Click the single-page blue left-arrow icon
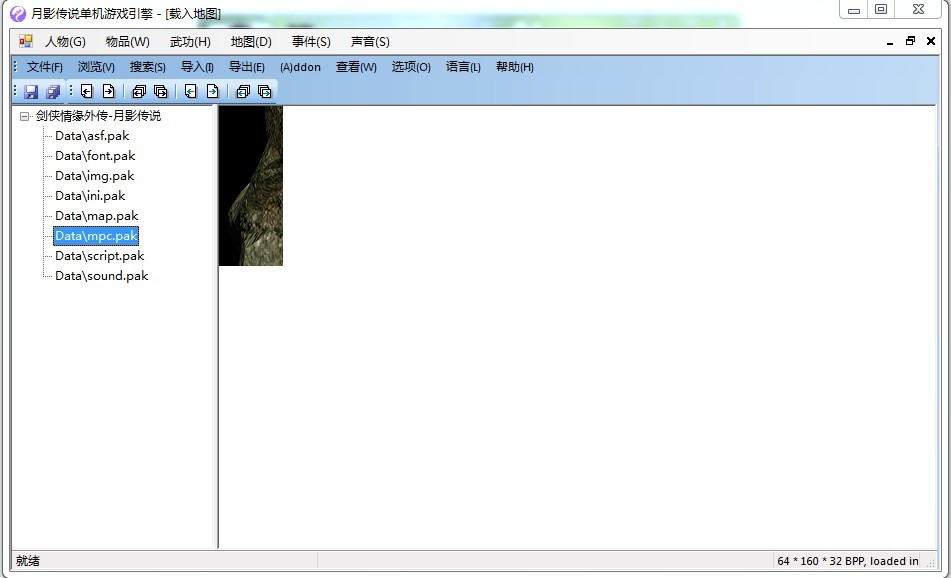The width and height of the screenshot is (951, 578). pyautogui.click(x=87, y=92)
